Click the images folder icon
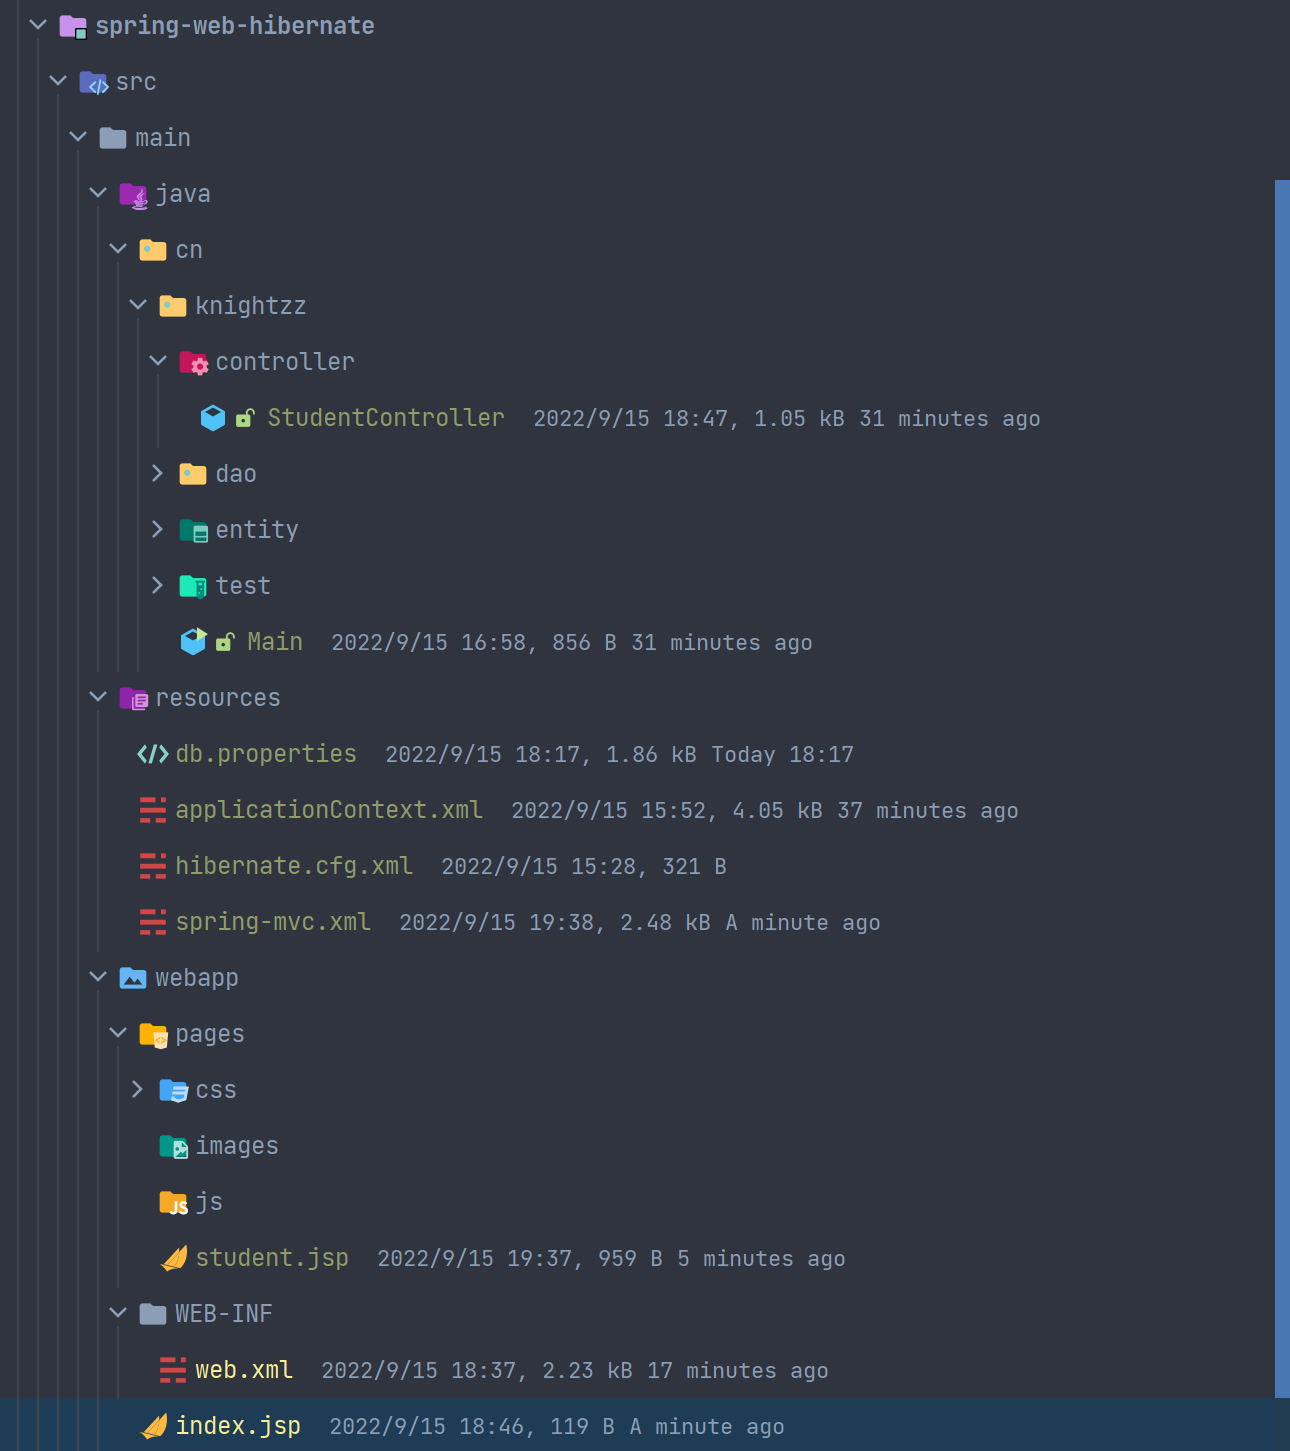The height and width of the screenshot is (1451, 1290). point(173,1146)
